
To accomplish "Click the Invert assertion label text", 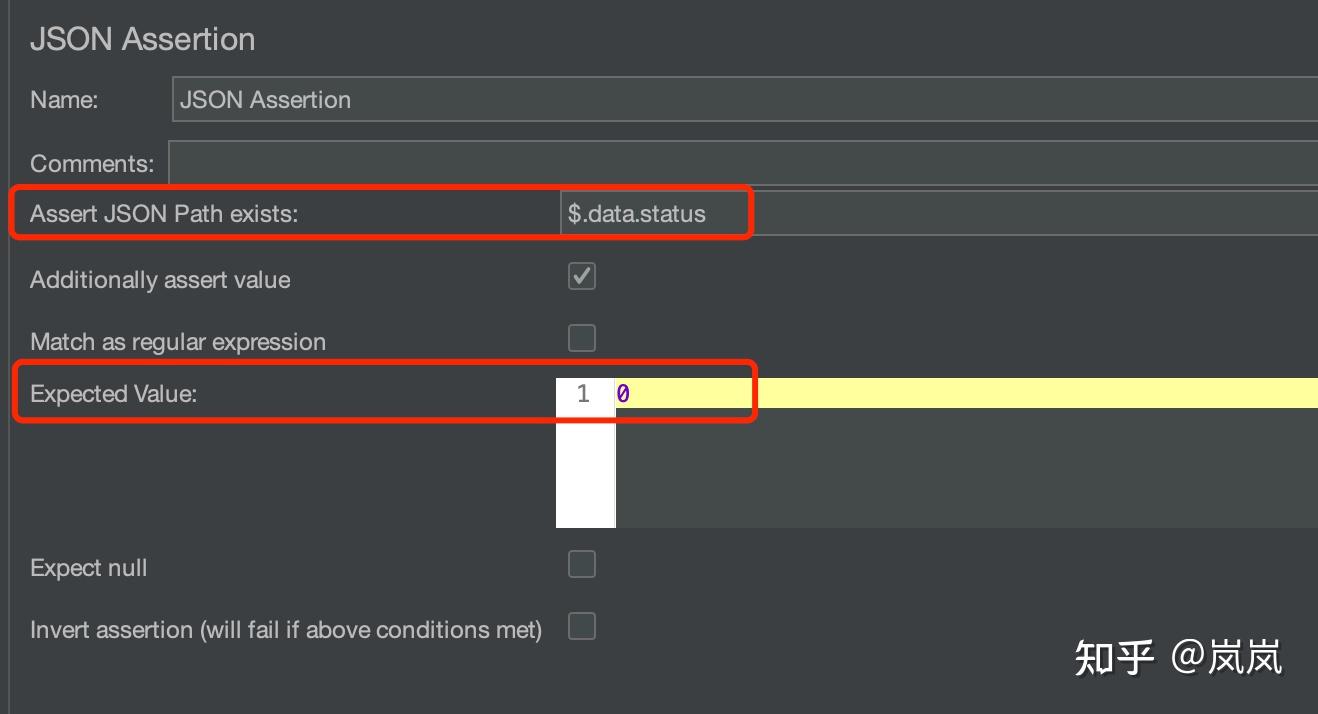I will (286, 630).
